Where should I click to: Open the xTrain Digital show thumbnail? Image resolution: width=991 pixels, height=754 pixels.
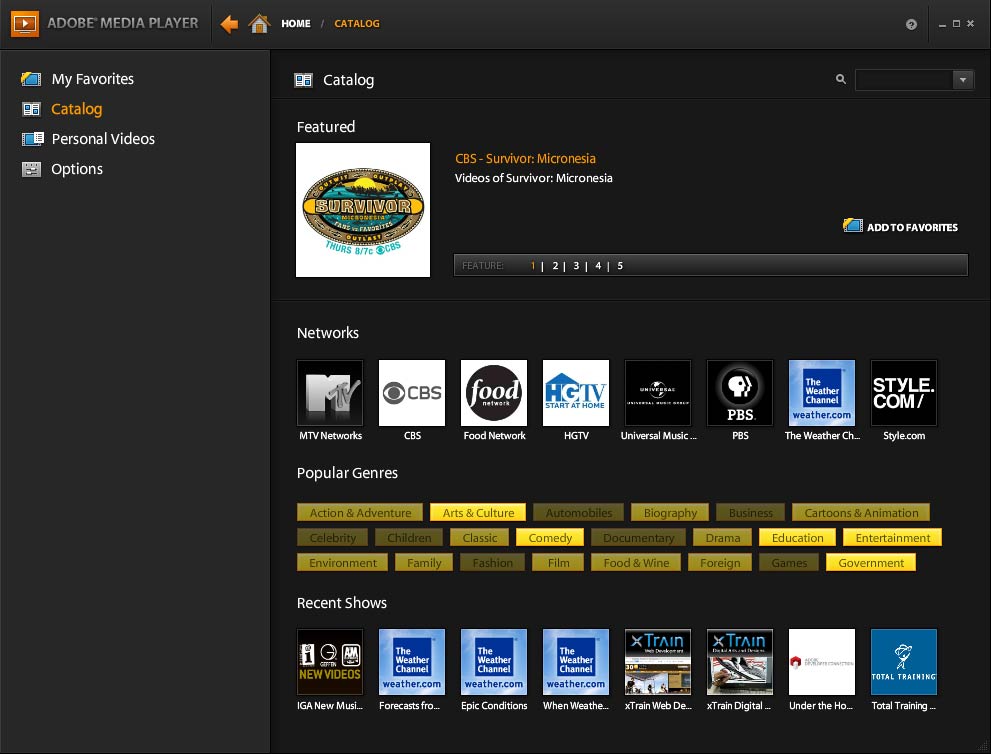tap(739, 662)
